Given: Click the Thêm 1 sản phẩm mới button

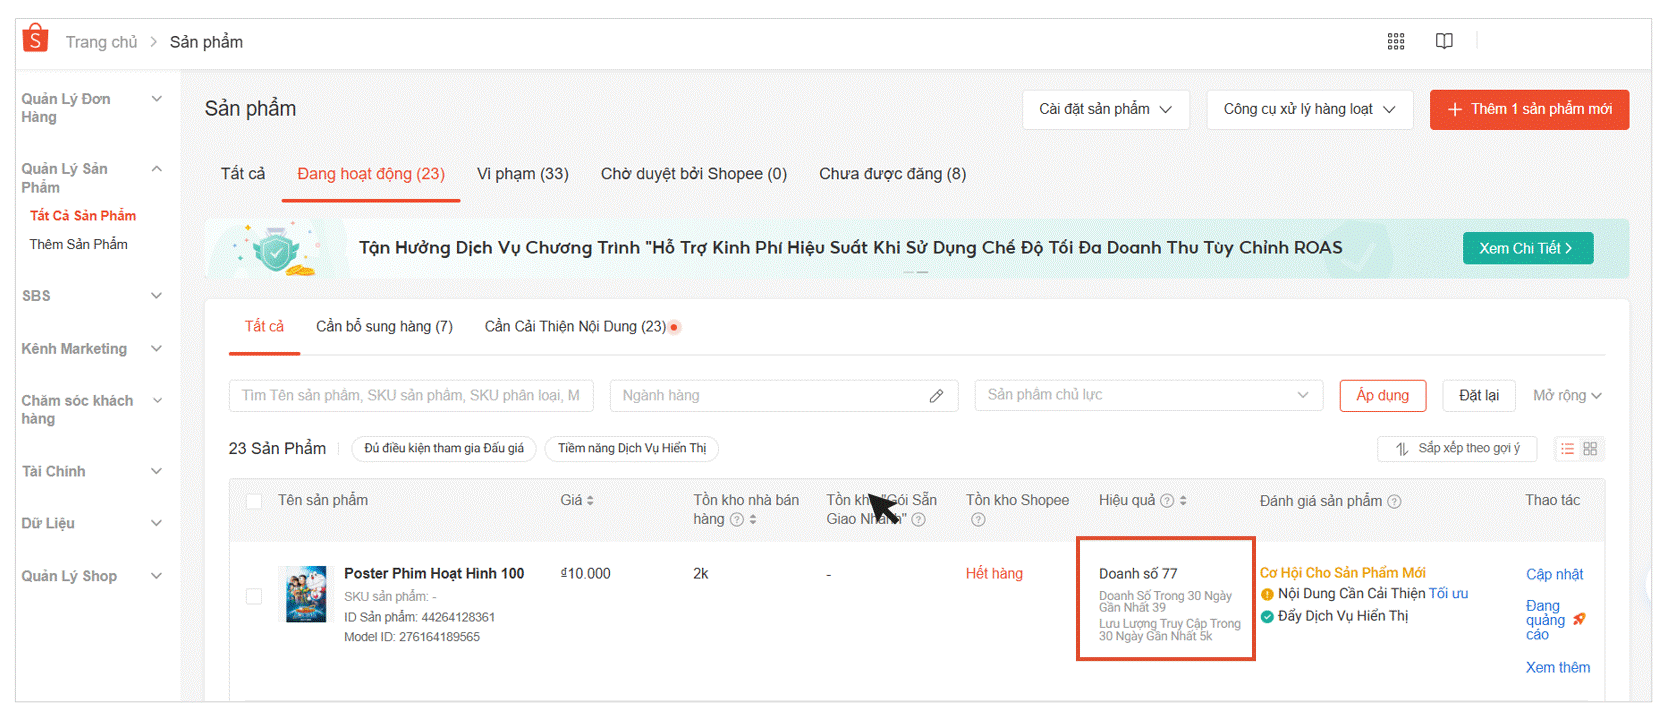Looking at the screenshot, I should (x=1529, y=109).
